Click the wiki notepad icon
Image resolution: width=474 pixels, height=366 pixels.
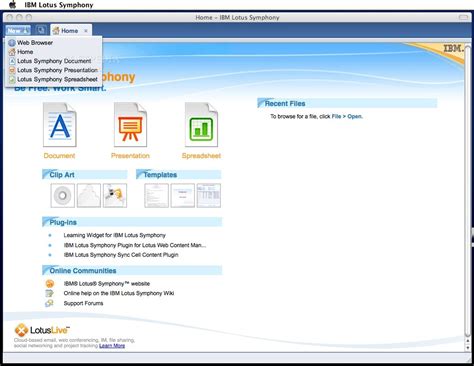[x=49, y=293]
